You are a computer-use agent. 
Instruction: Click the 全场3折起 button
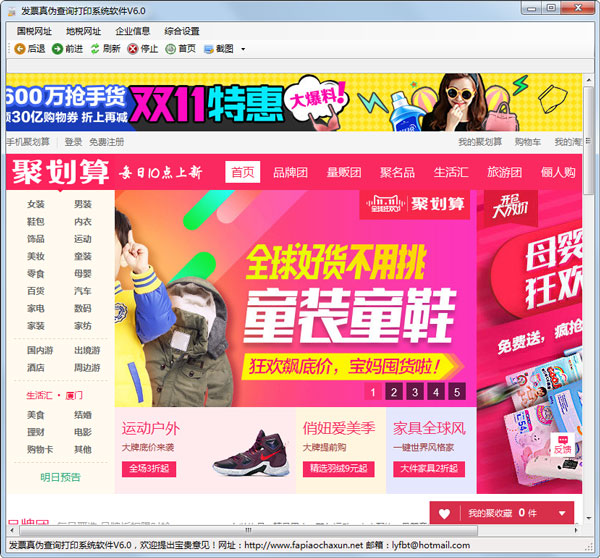(x=149, y=469)
